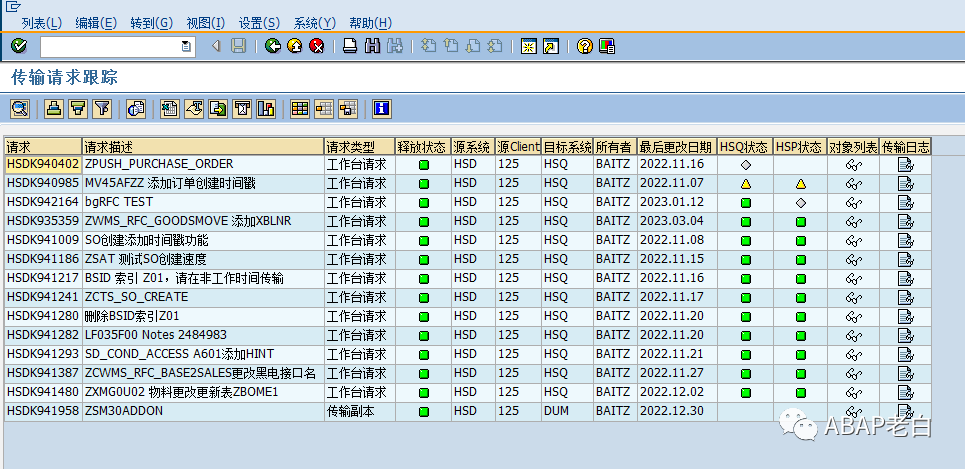The height and width of the screenshot is (469, 965).
Task: Export to spreadsheet with the Excel icon
Action: (169, 109)
